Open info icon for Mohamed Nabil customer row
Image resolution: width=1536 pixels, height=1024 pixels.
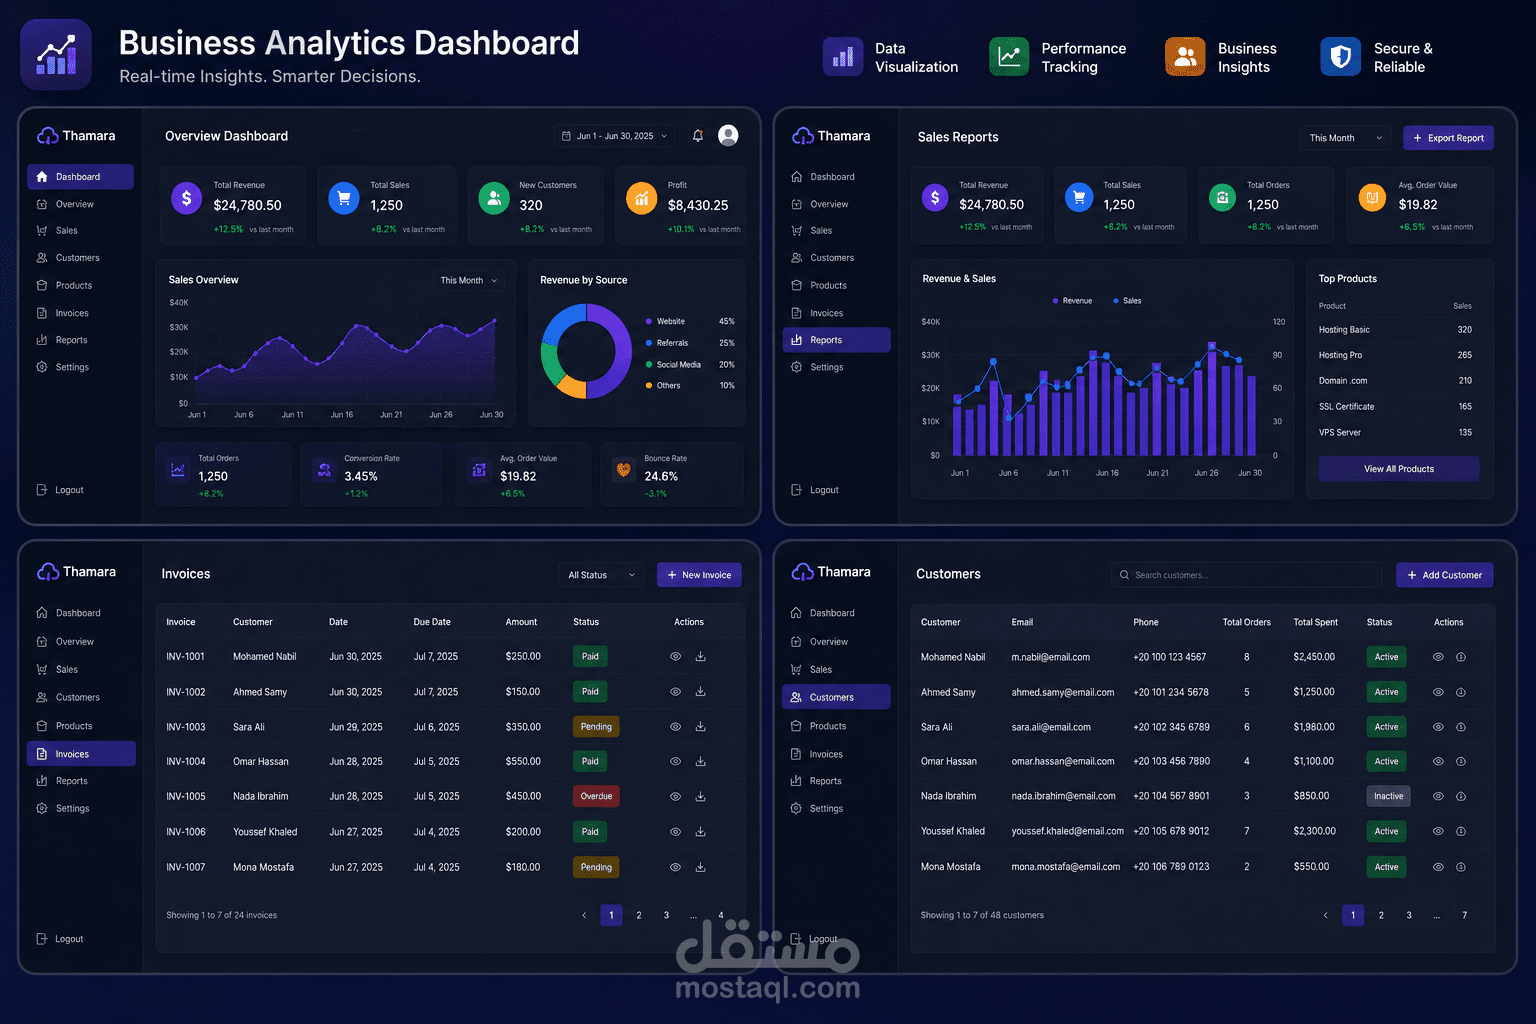coord(1461,657)
